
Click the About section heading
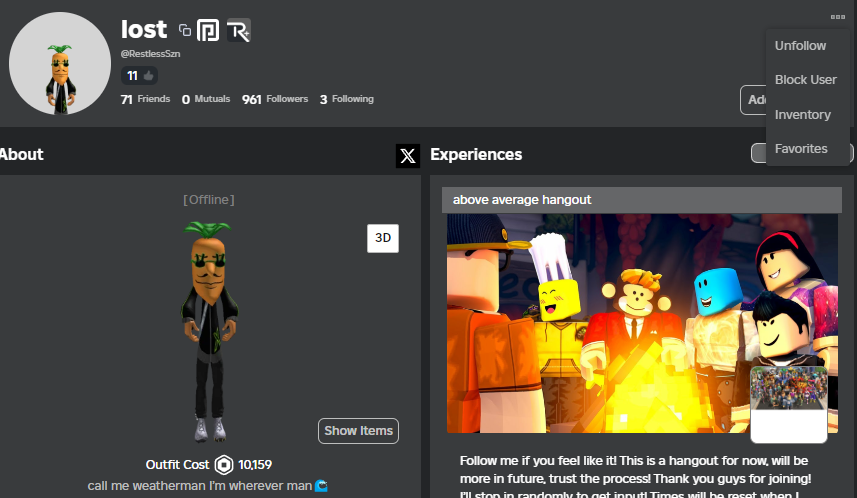coord(21,154)
